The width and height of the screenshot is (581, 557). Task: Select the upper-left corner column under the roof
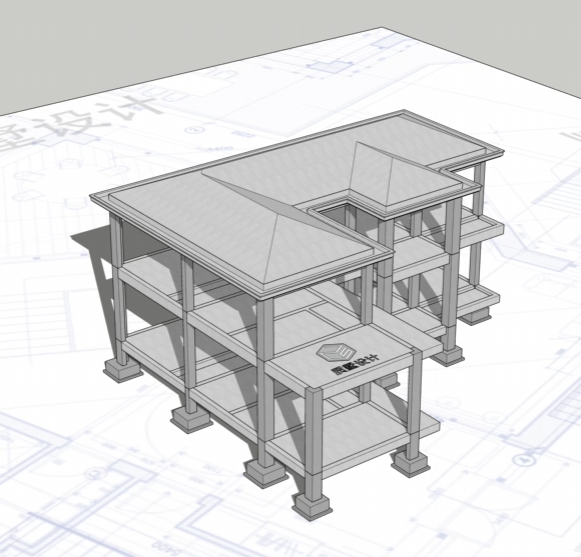(116, 241)
